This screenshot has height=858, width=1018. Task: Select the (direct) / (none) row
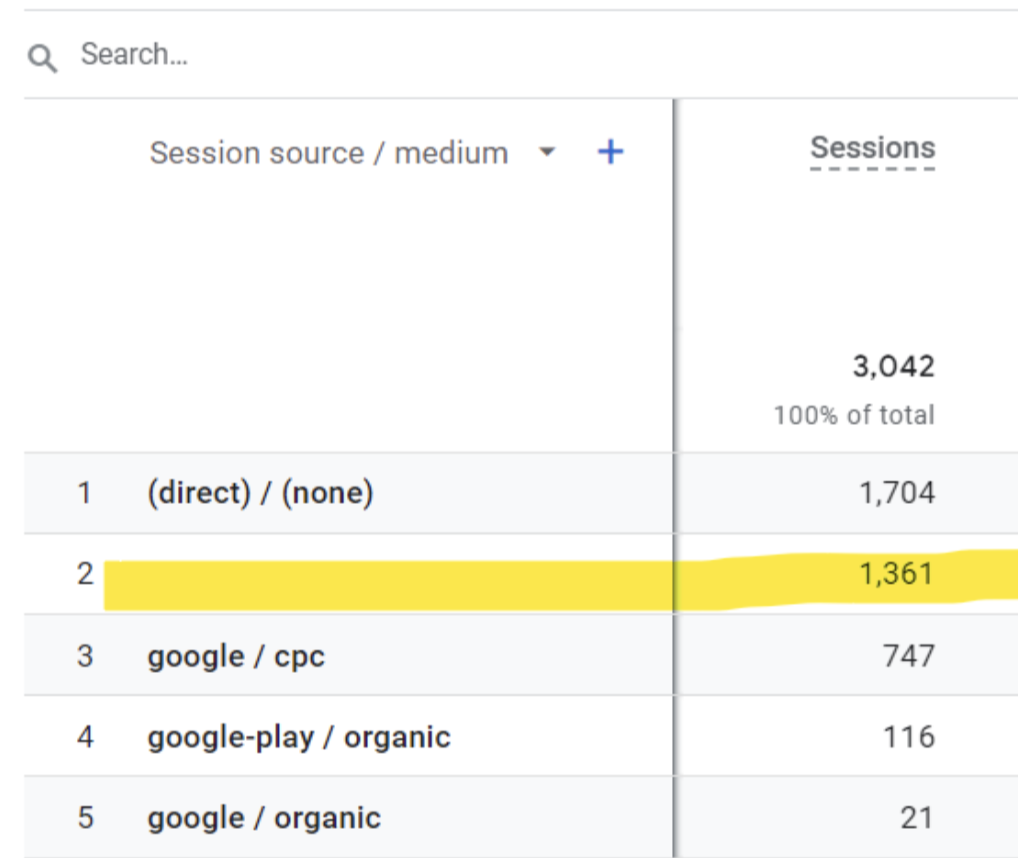521,493
